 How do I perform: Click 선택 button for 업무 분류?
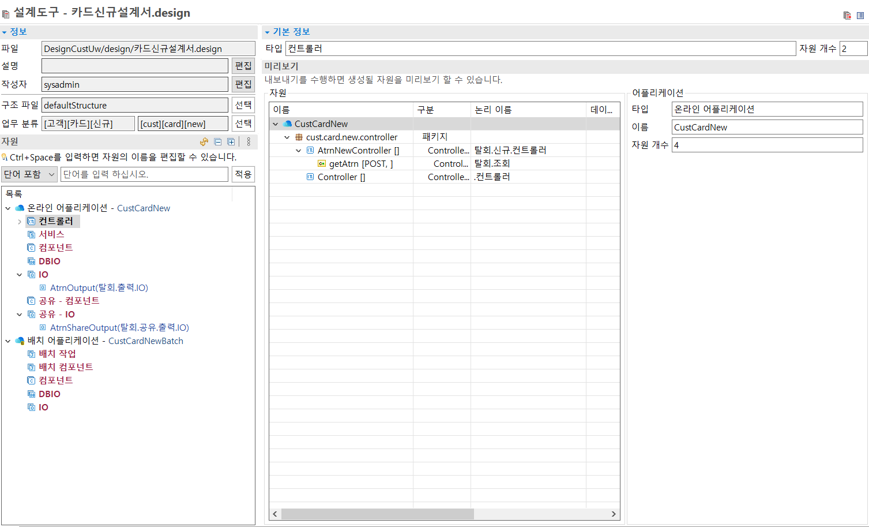click(243, 123)
